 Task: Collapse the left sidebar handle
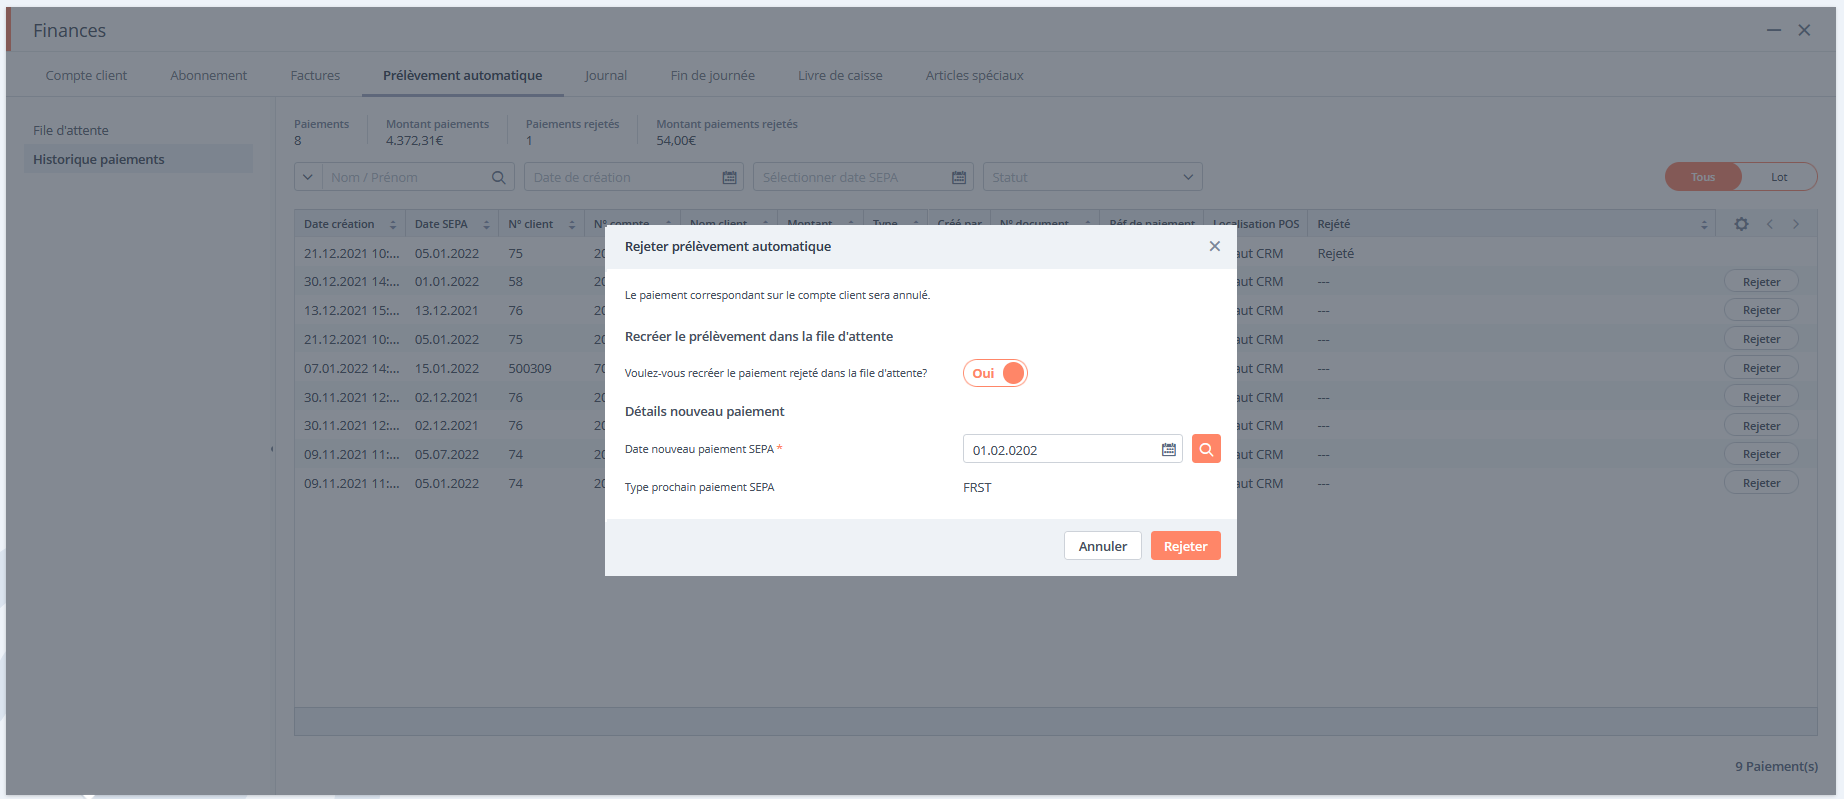pyautogui.click(x=272, y=449)
